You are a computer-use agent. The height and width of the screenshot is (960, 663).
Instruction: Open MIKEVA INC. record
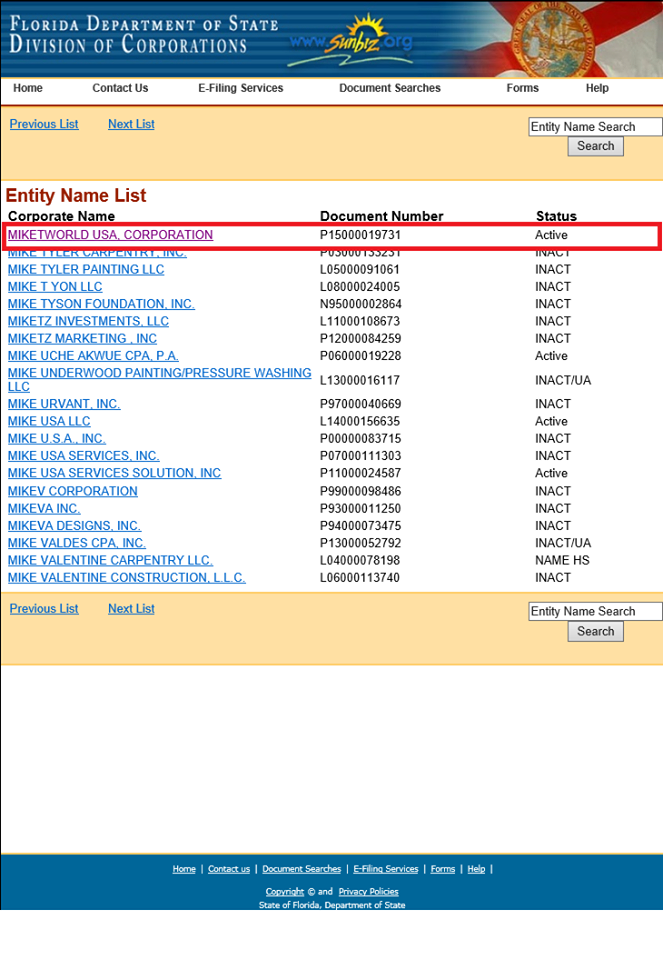pos(44,508)
